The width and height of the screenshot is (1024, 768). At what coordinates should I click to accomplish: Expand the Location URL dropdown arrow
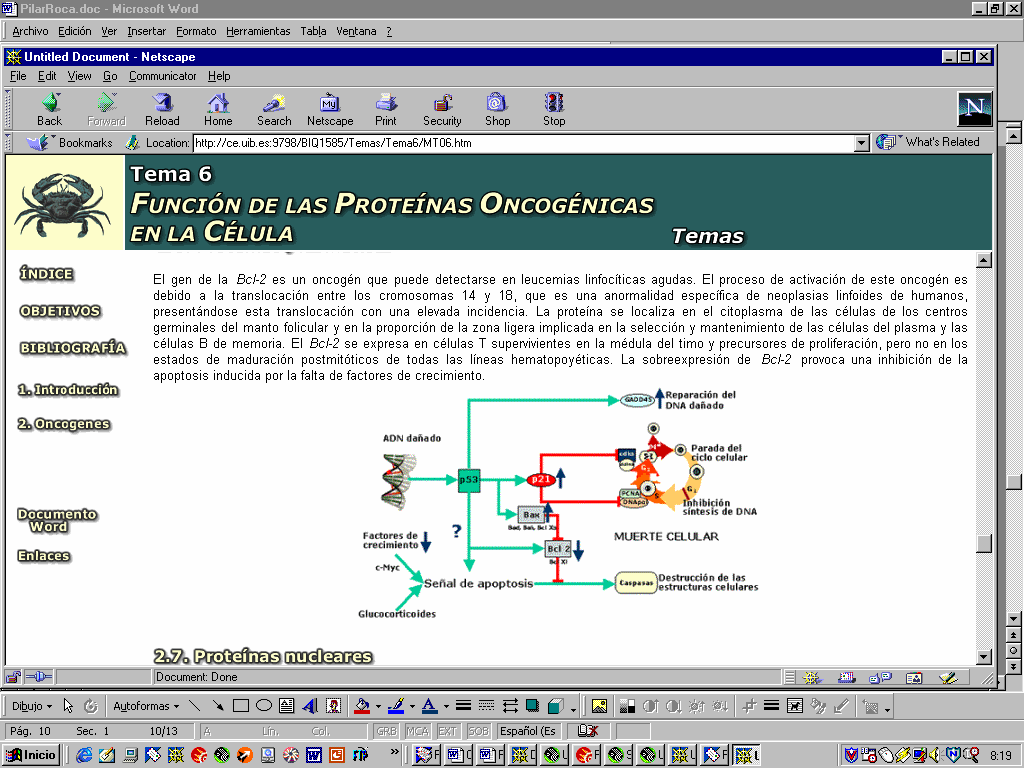click(x=862, y=143)
